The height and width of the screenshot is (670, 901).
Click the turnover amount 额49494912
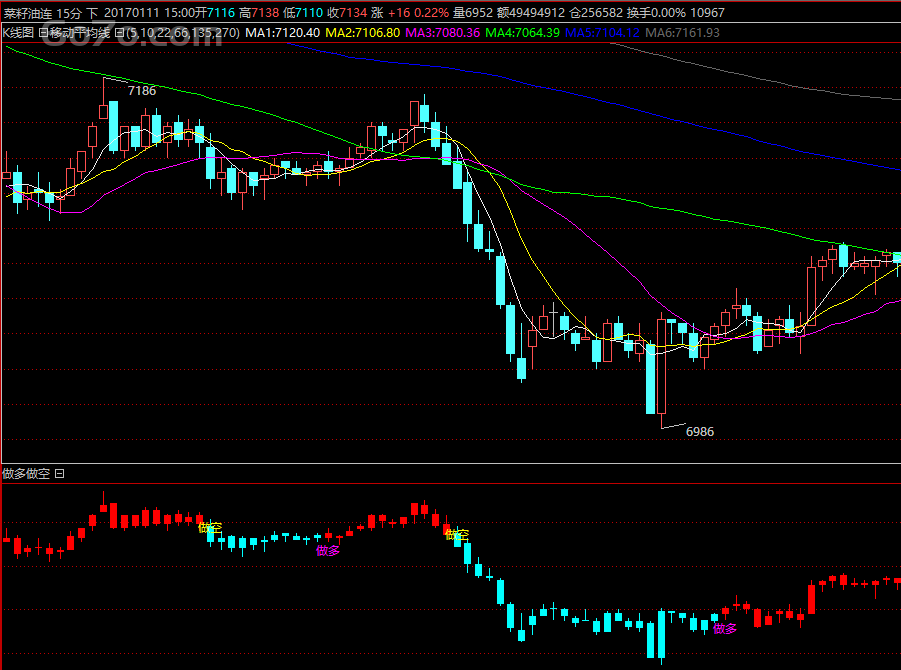(x=531, y=13)
